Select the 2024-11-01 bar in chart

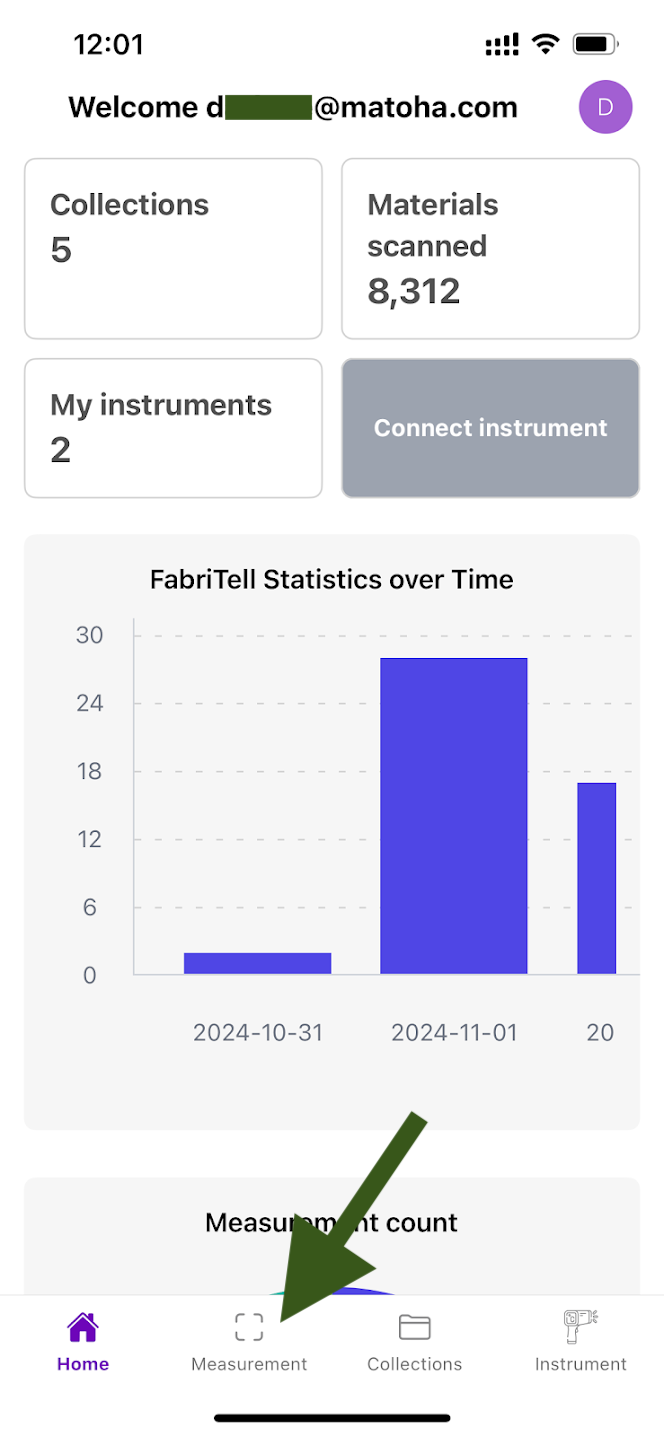(x=454, y=815)
